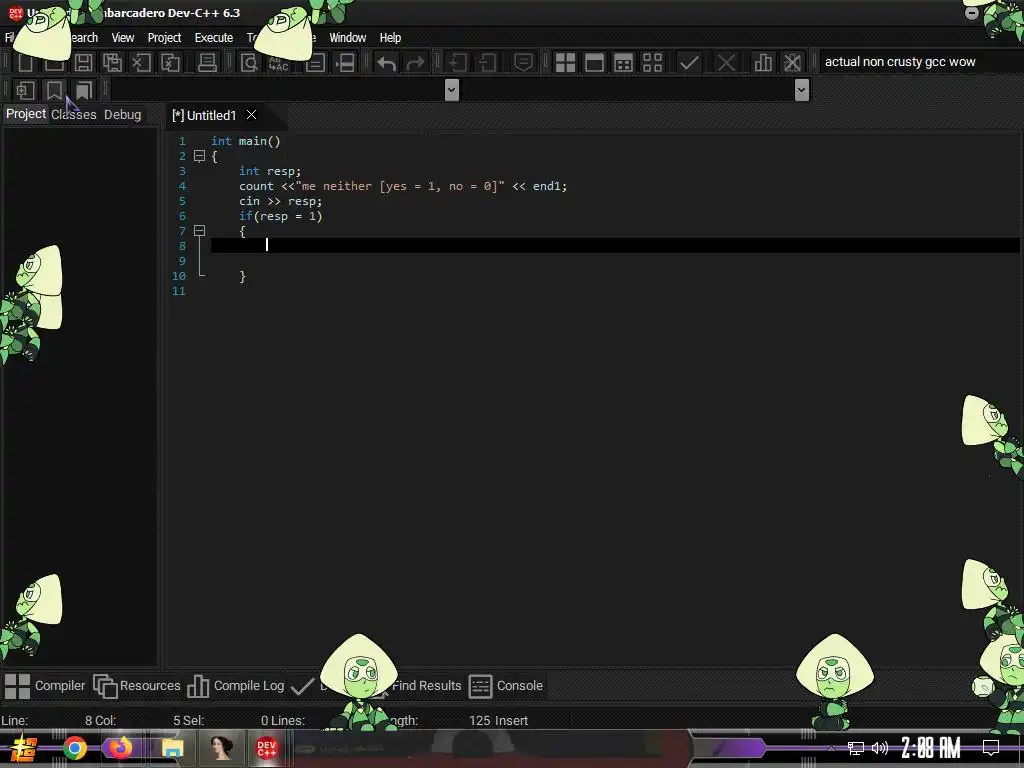Click the Goto Bookmarks toolbar icon
This screenshot has width=1024, height=768.
tap(84, 90)
